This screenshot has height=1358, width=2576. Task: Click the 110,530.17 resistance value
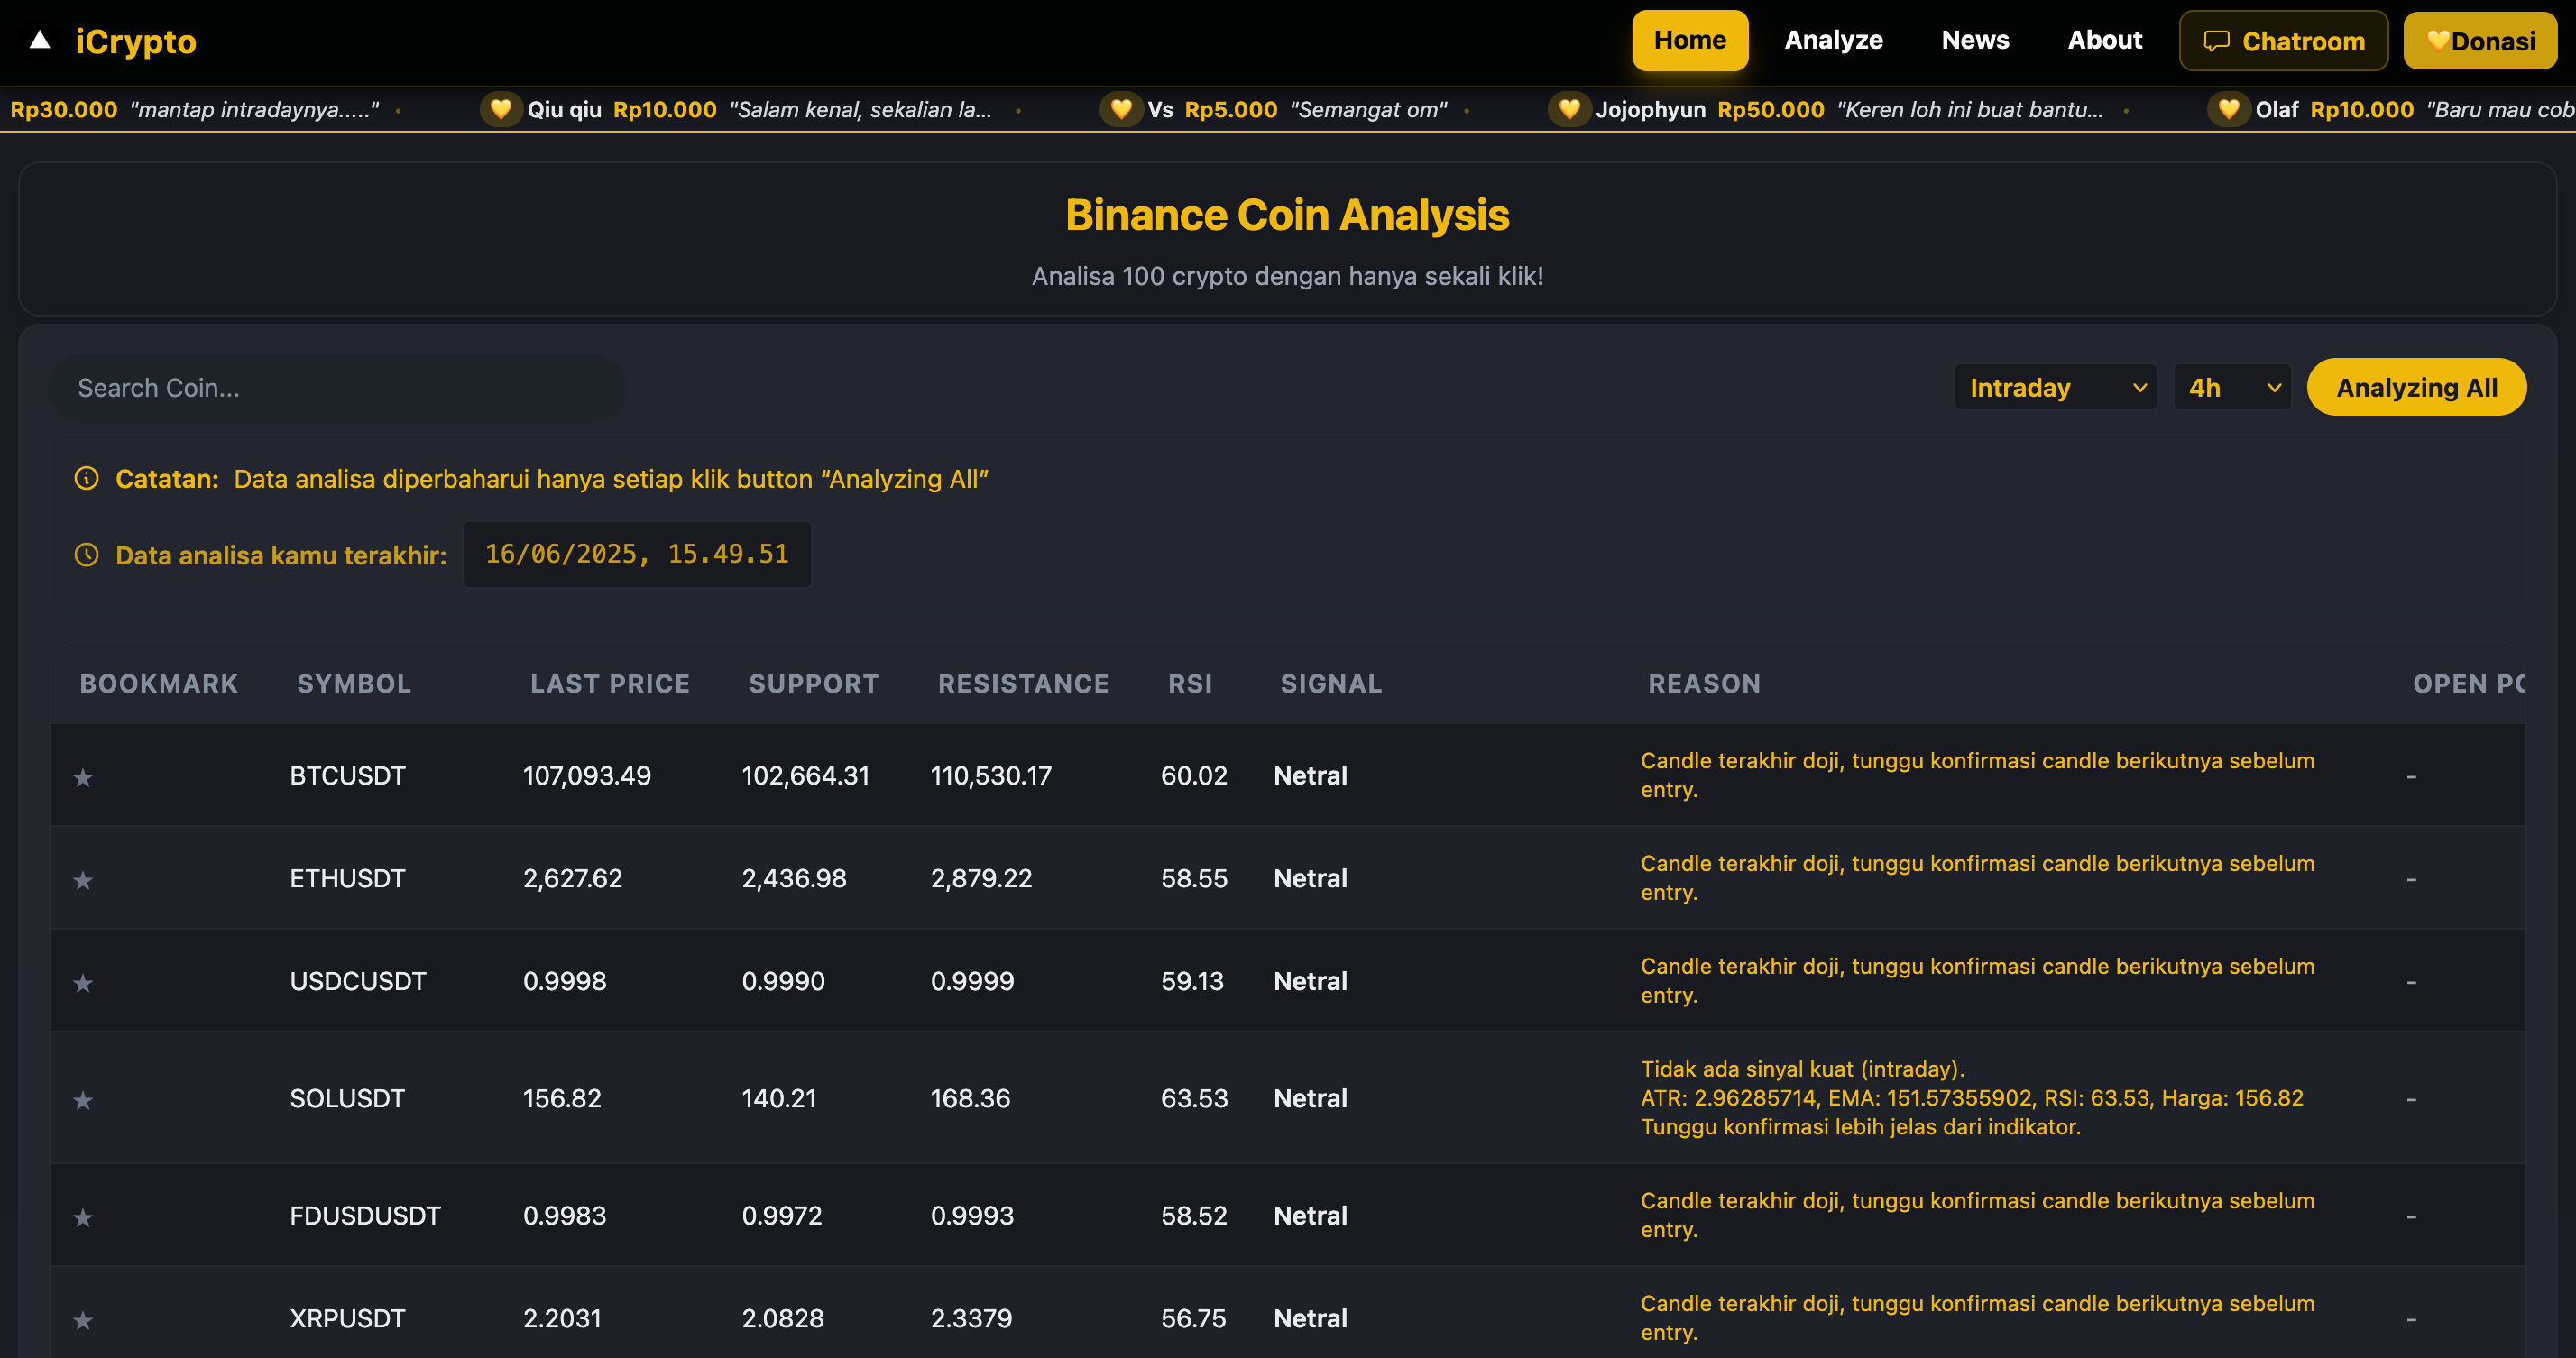(991, 775)
